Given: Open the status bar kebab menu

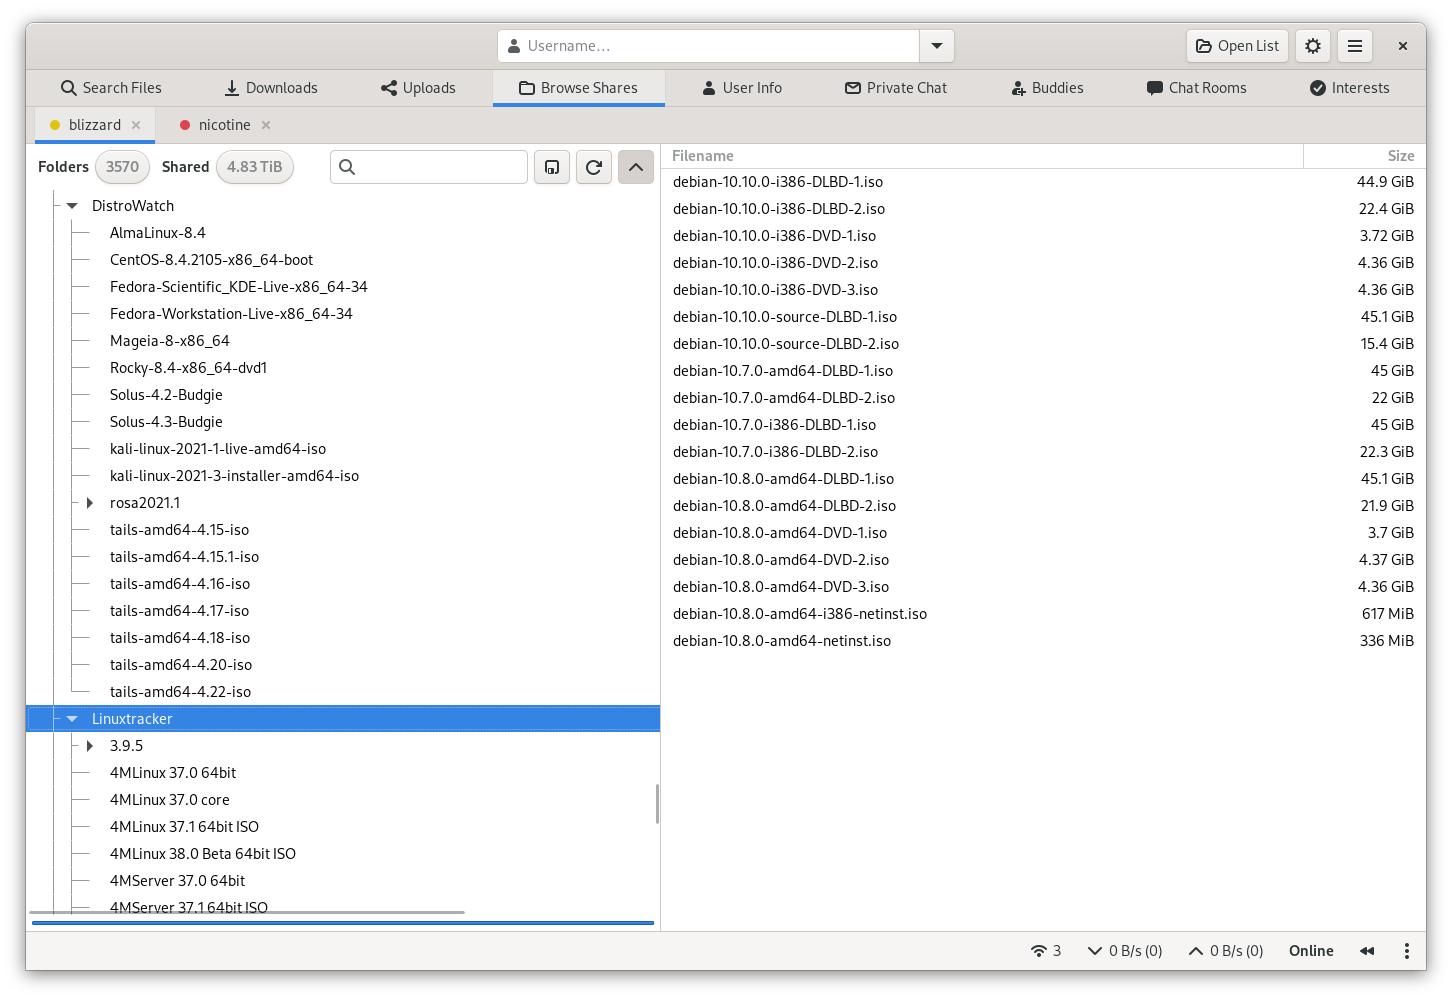Looking at the screenshot, I should pos(1406,951).
